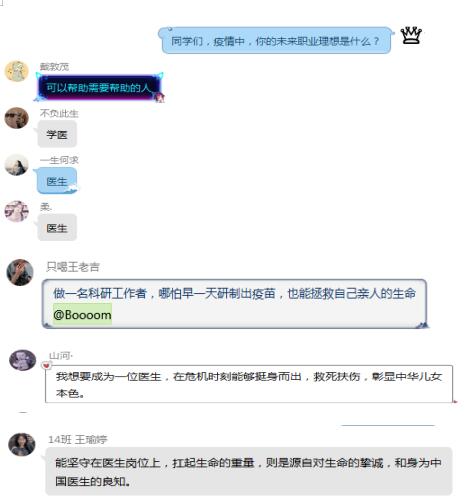The width and height of the screenshot is (468, 503).
Task: Click 山河's message about becoming a doctor
Action: [249, 384]
